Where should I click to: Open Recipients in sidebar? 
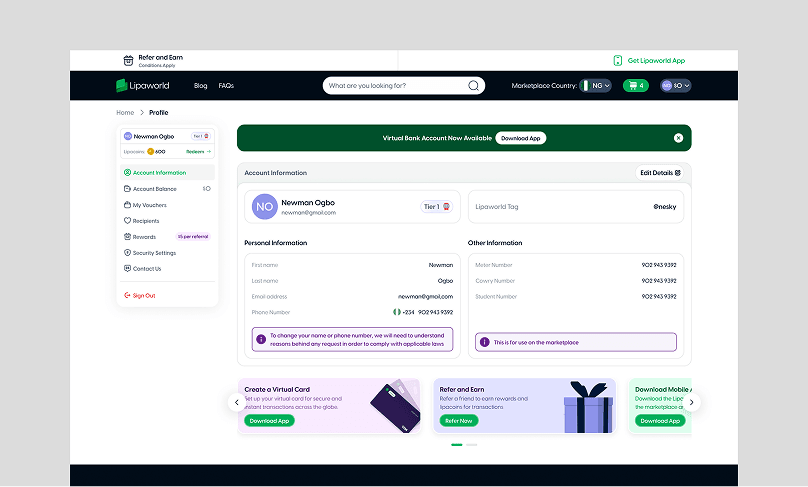pos(167,221)
